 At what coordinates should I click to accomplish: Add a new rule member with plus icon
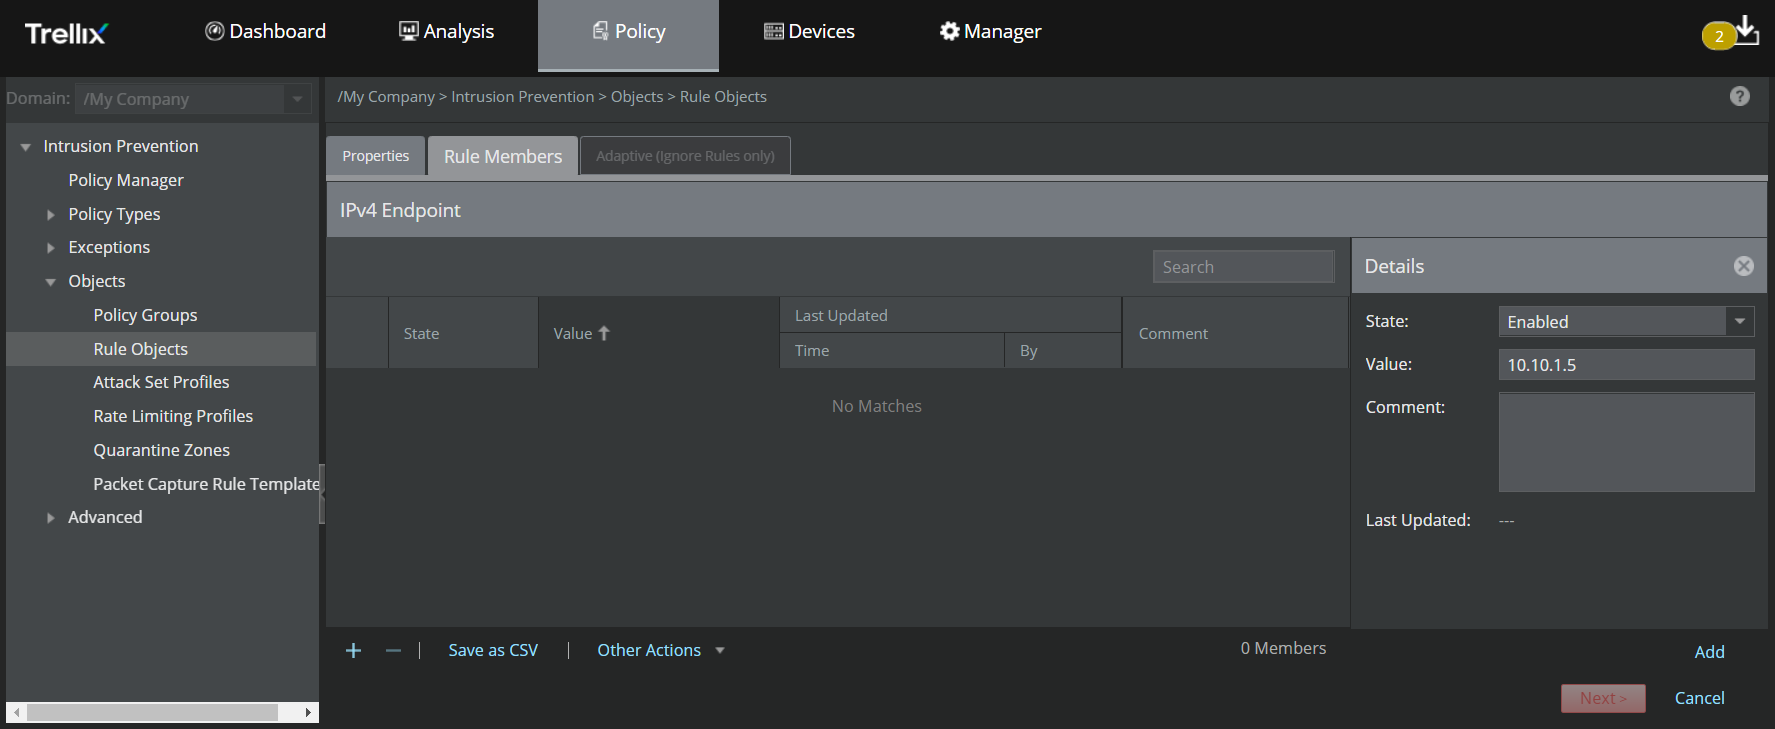click(353, 651)
